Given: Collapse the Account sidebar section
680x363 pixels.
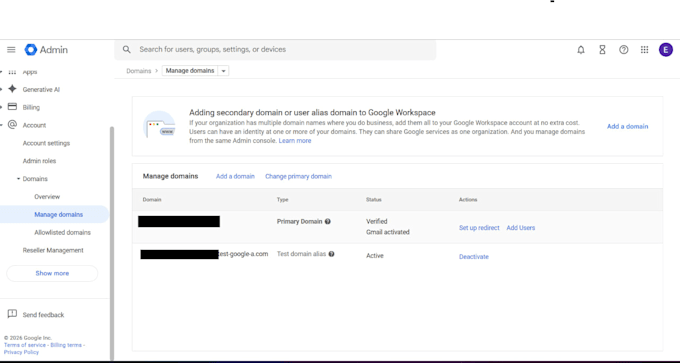Looking at the screenshot, I should [x=2, y=125].
